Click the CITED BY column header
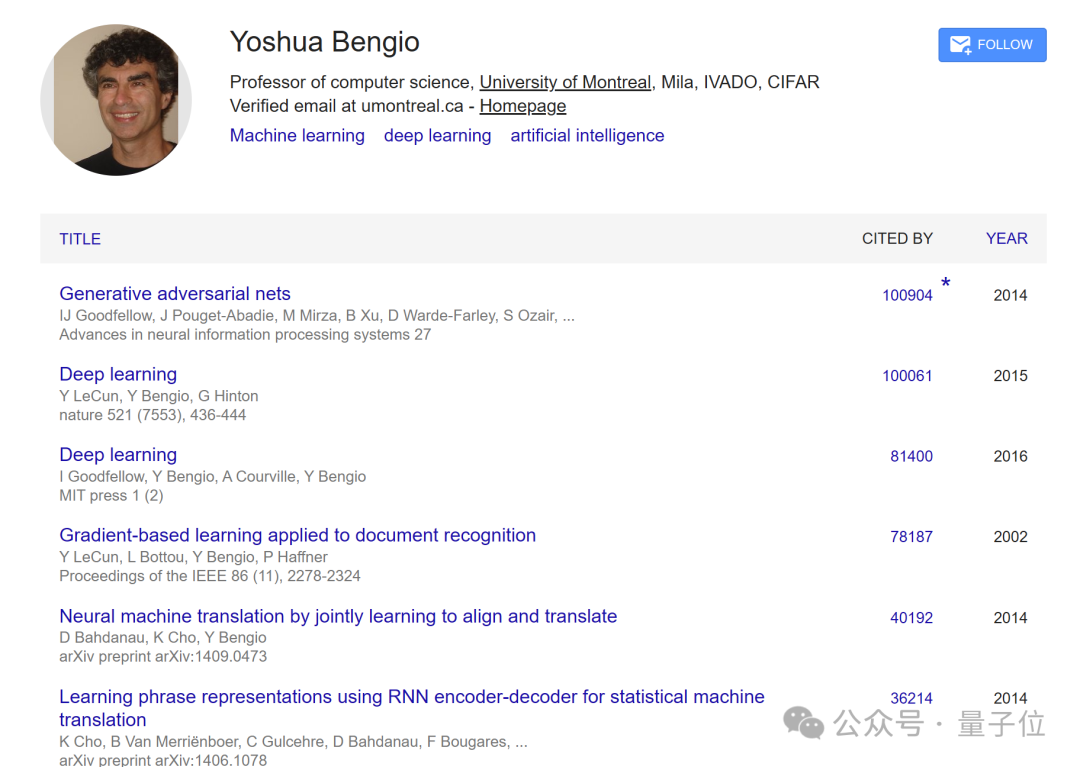Image resolution: width=1080 pixels, height=767 pixels. [x=897, y=238]
